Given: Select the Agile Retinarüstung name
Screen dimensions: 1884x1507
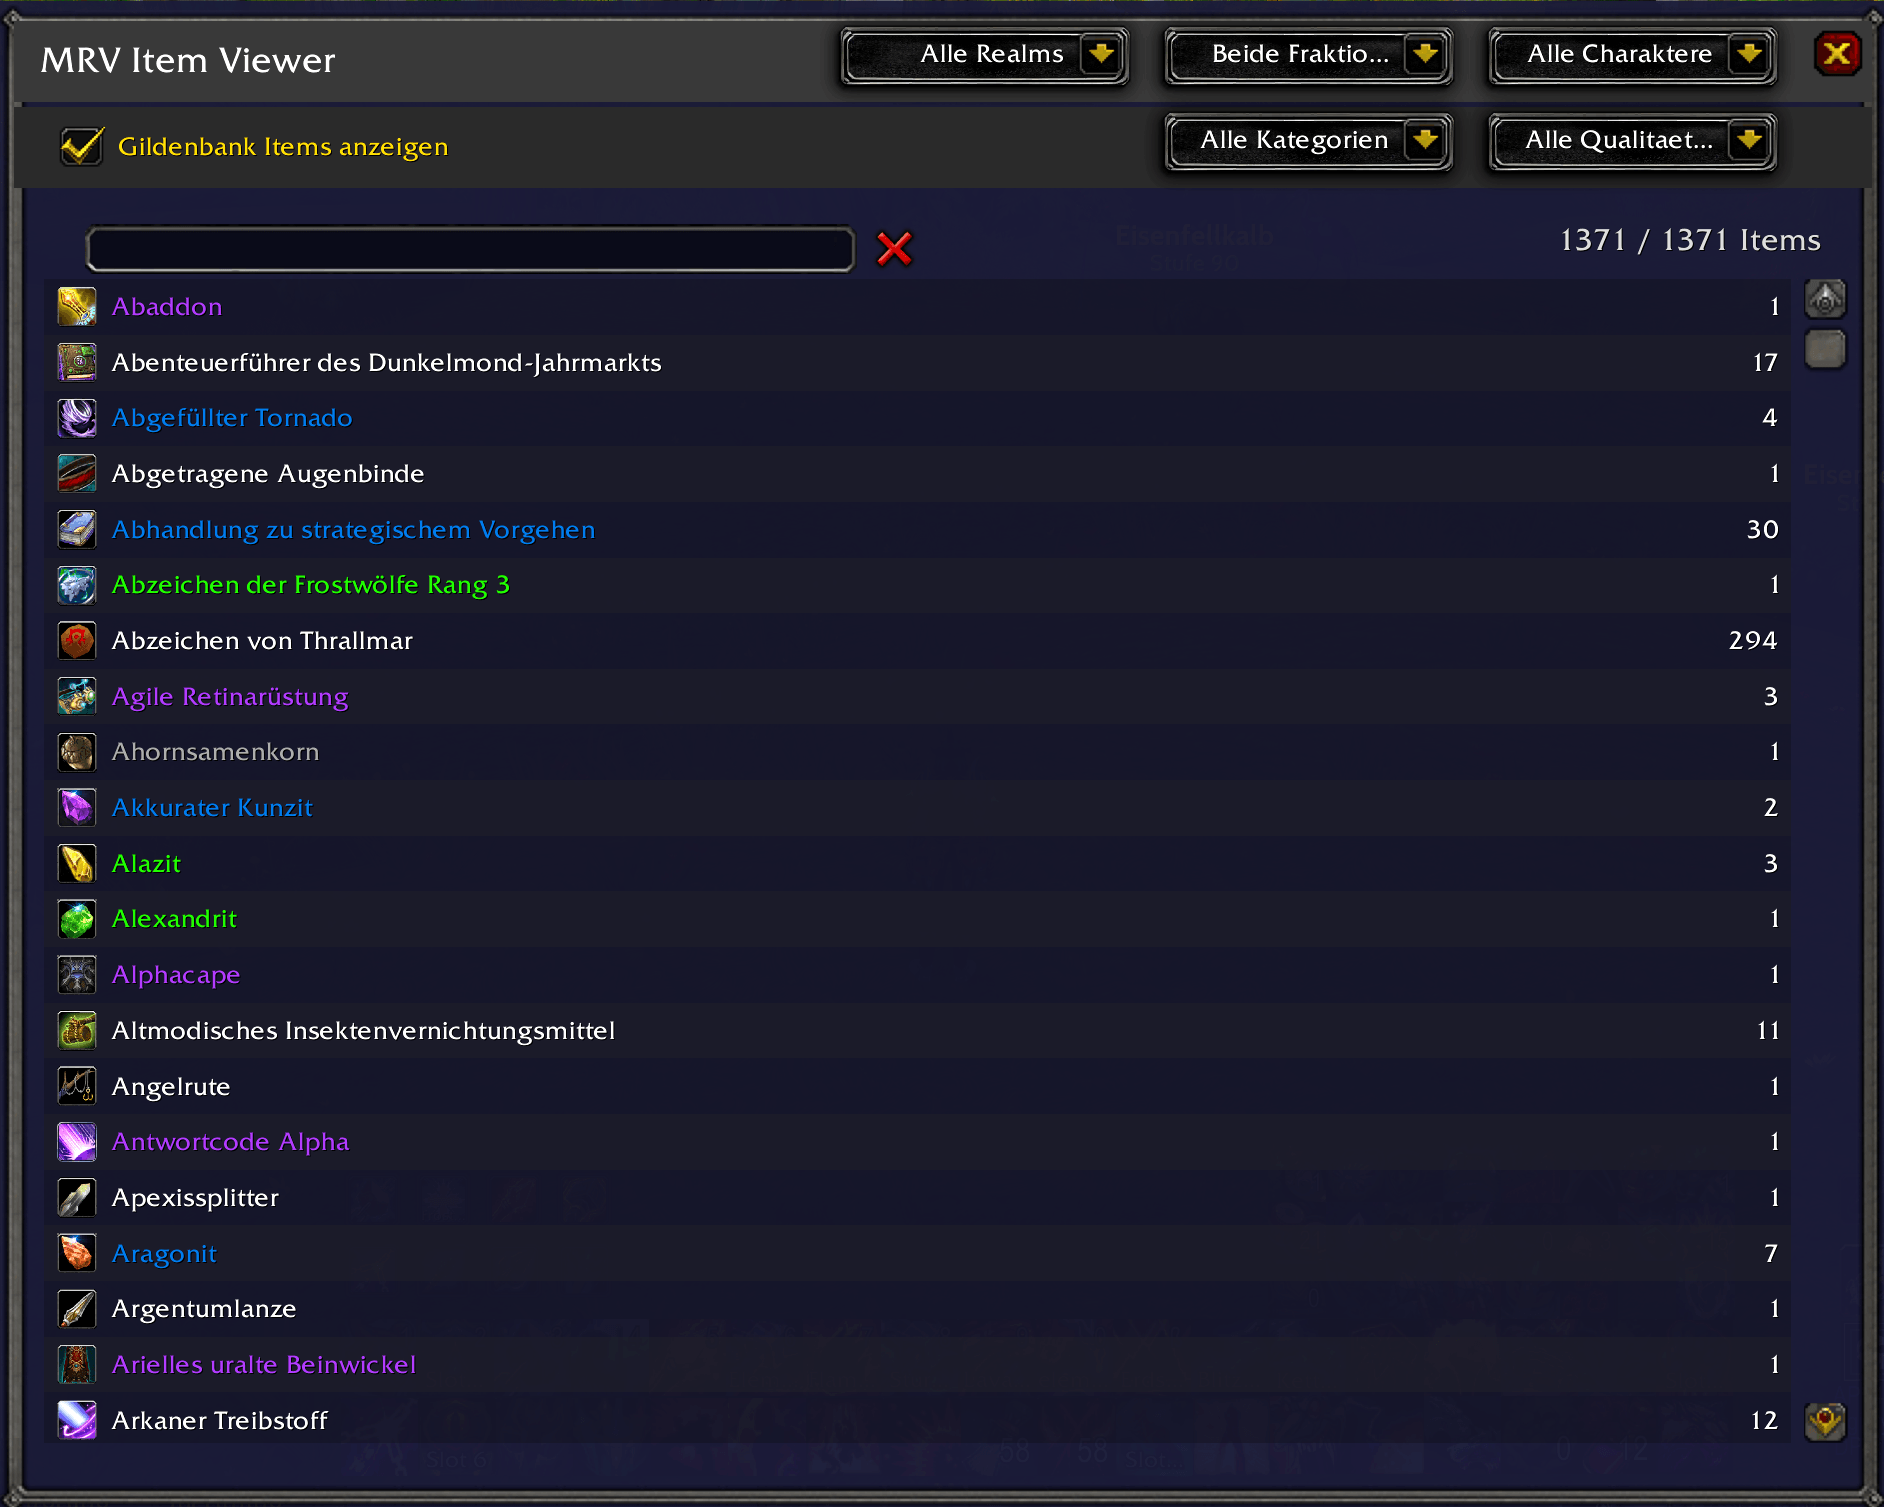Looking at the screenshot, I should point(230,697).
